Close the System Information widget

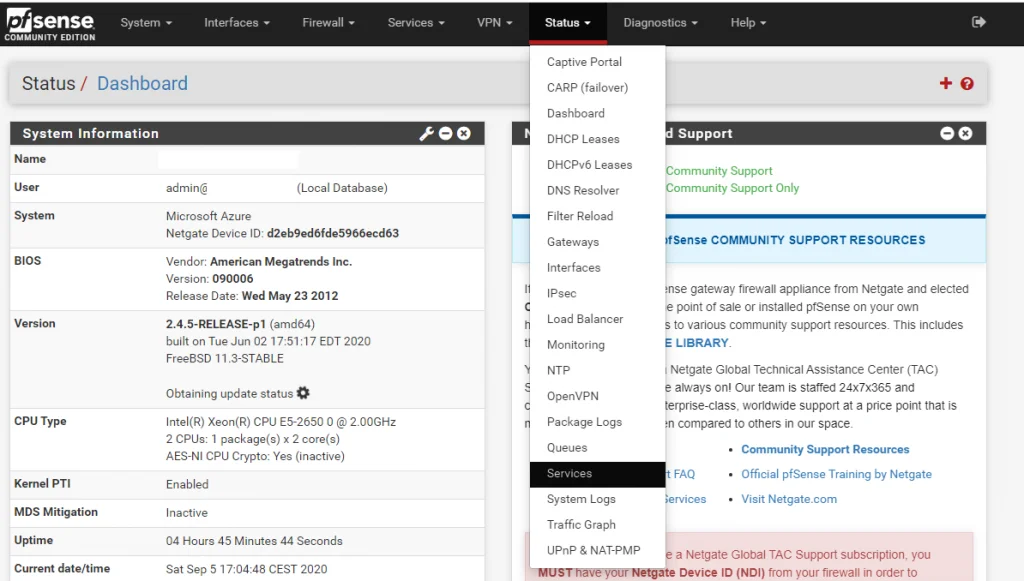[x=464, y=133]
